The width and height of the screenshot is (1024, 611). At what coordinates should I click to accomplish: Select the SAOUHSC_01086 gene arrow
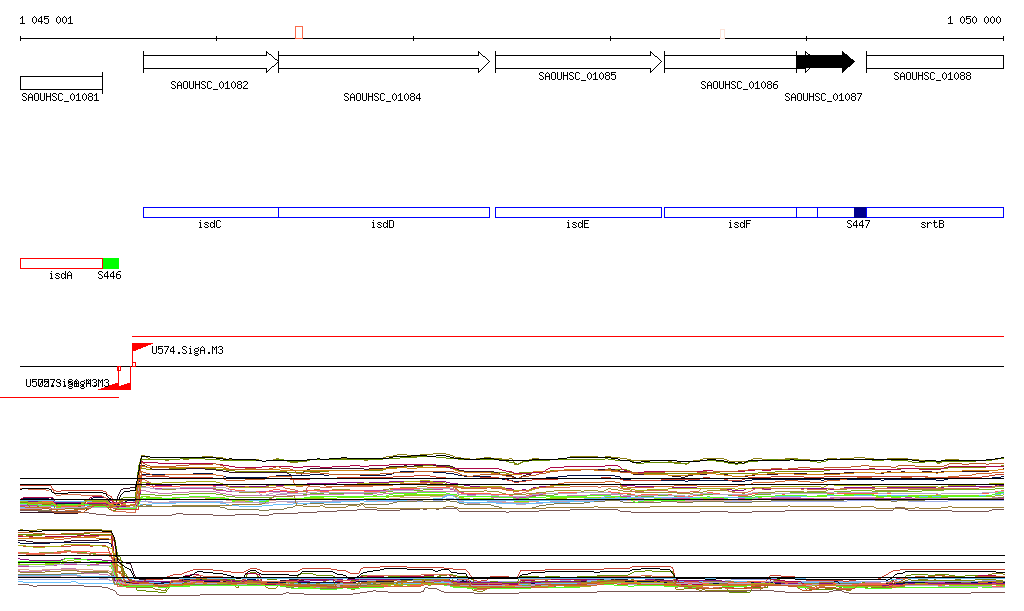730,62
